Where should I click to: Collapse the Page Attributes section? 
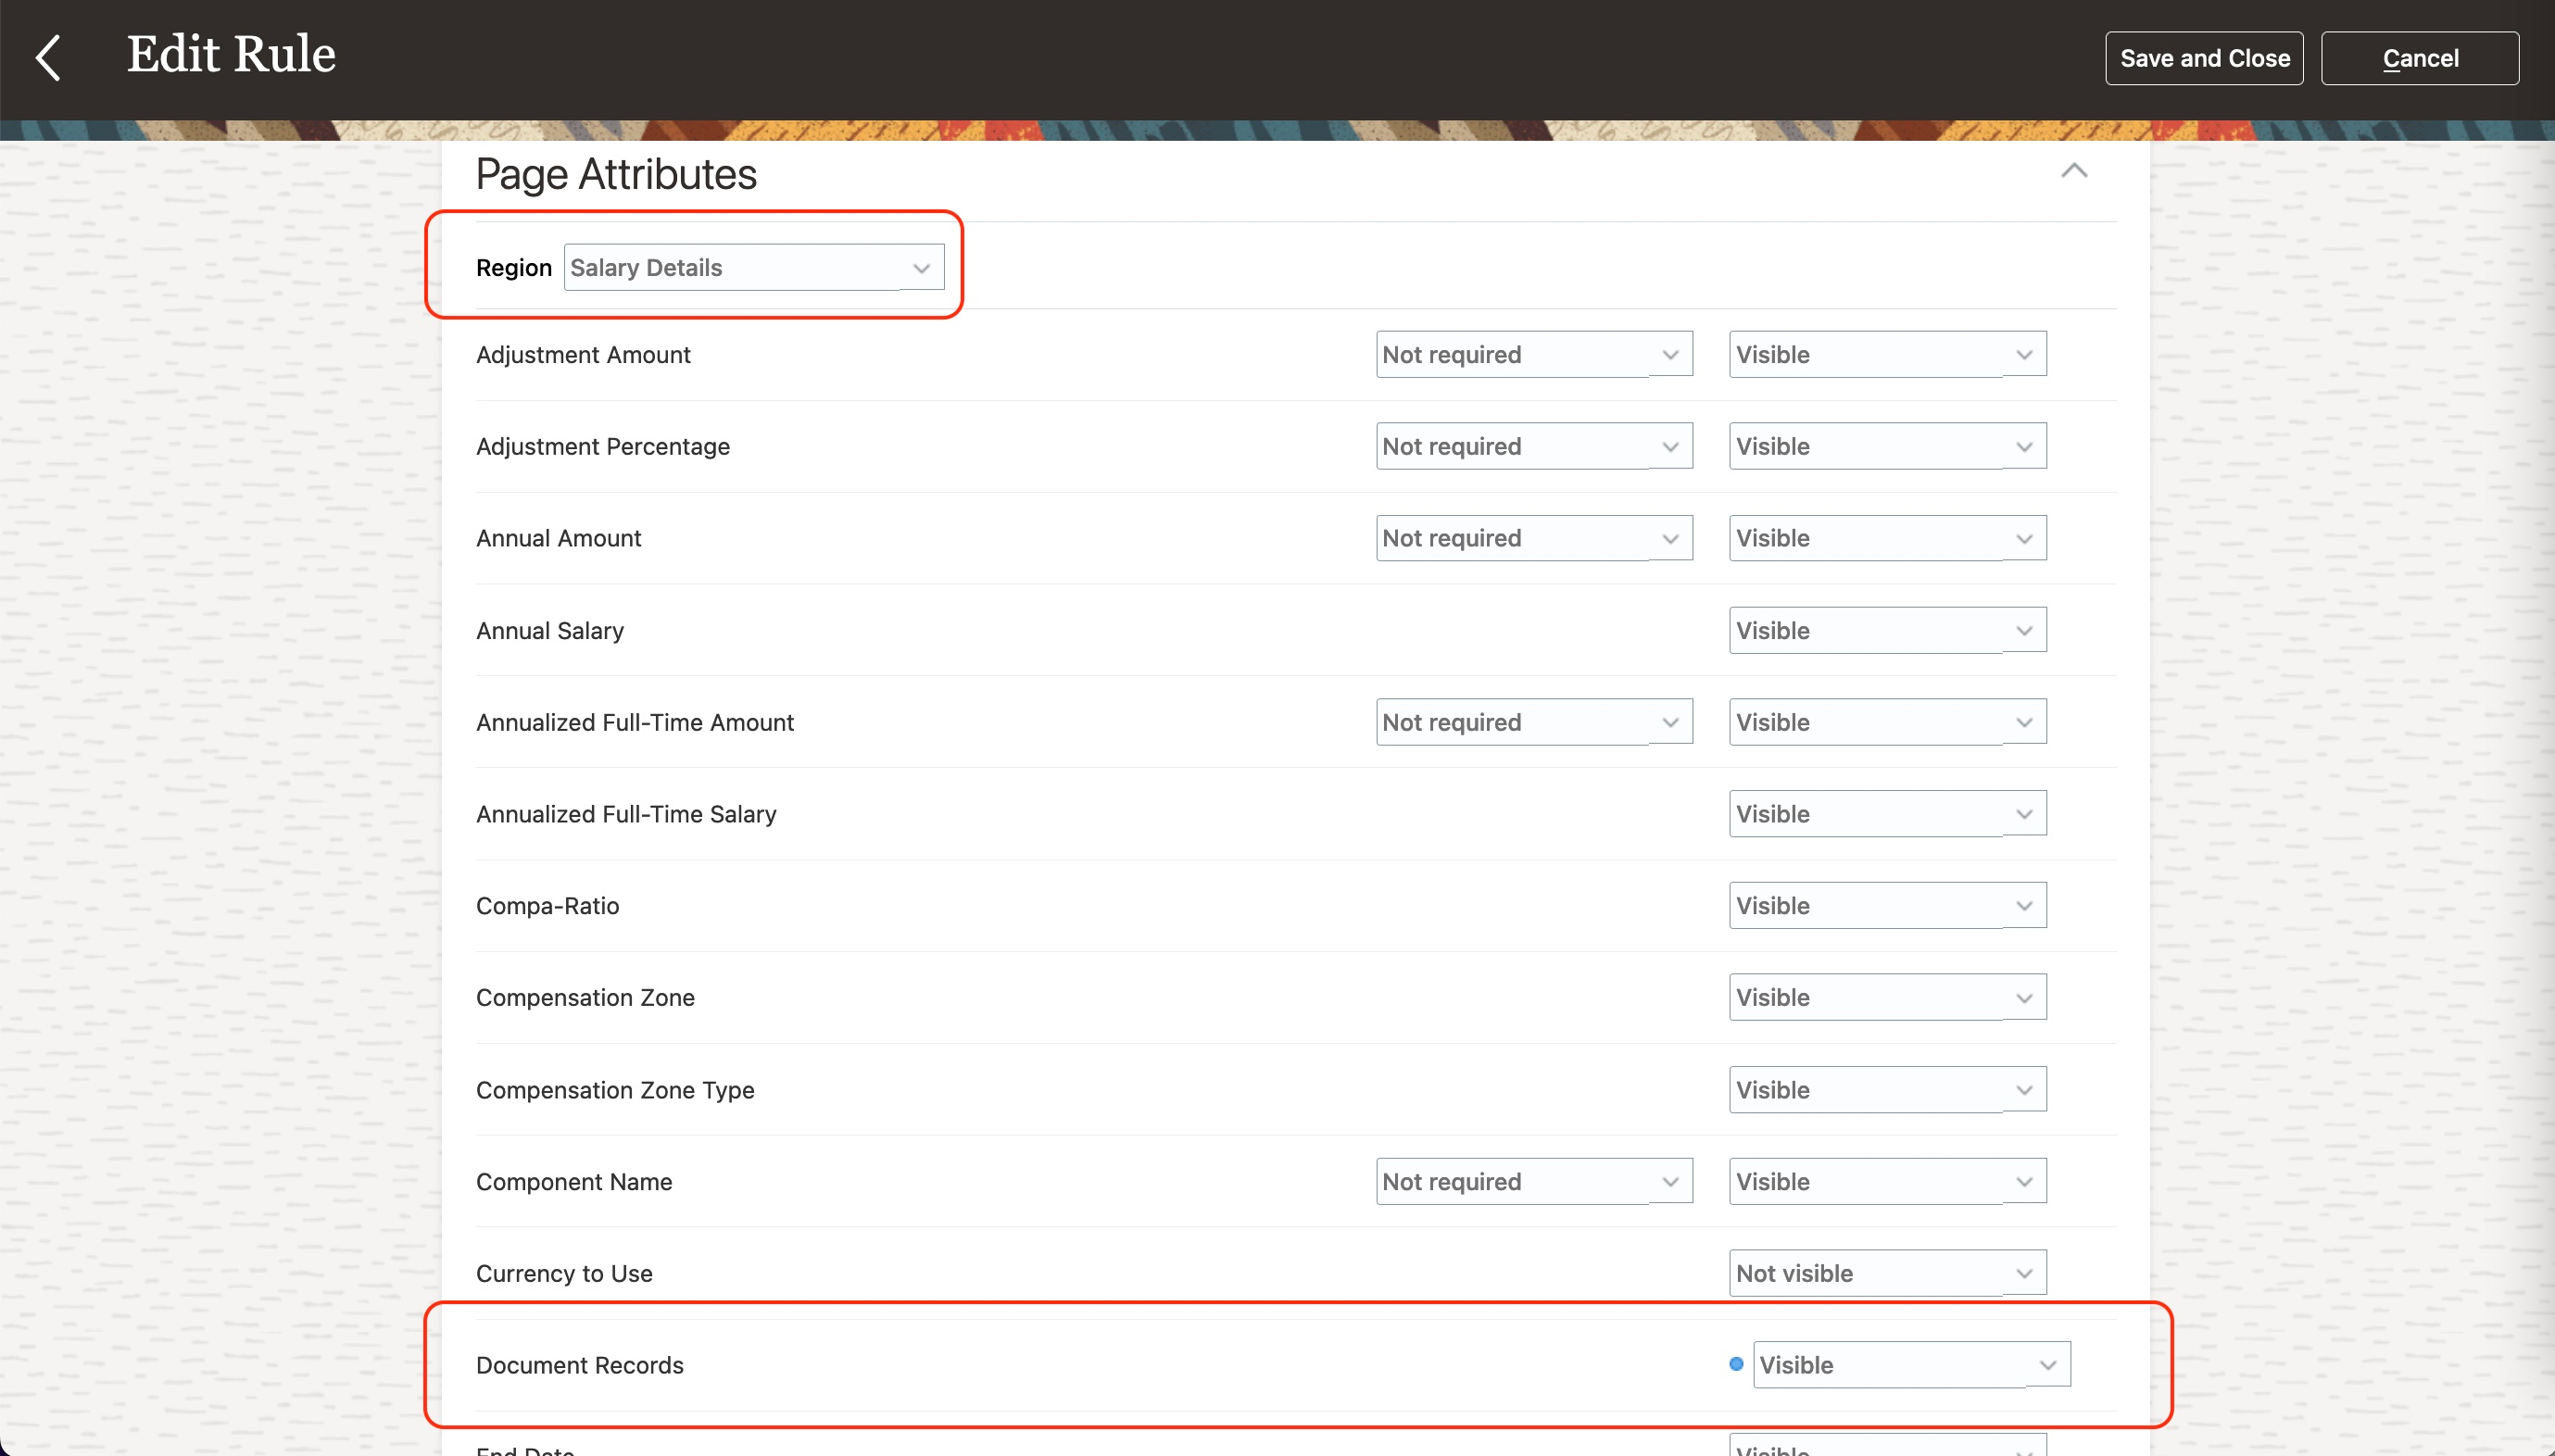pos(2073,171)
